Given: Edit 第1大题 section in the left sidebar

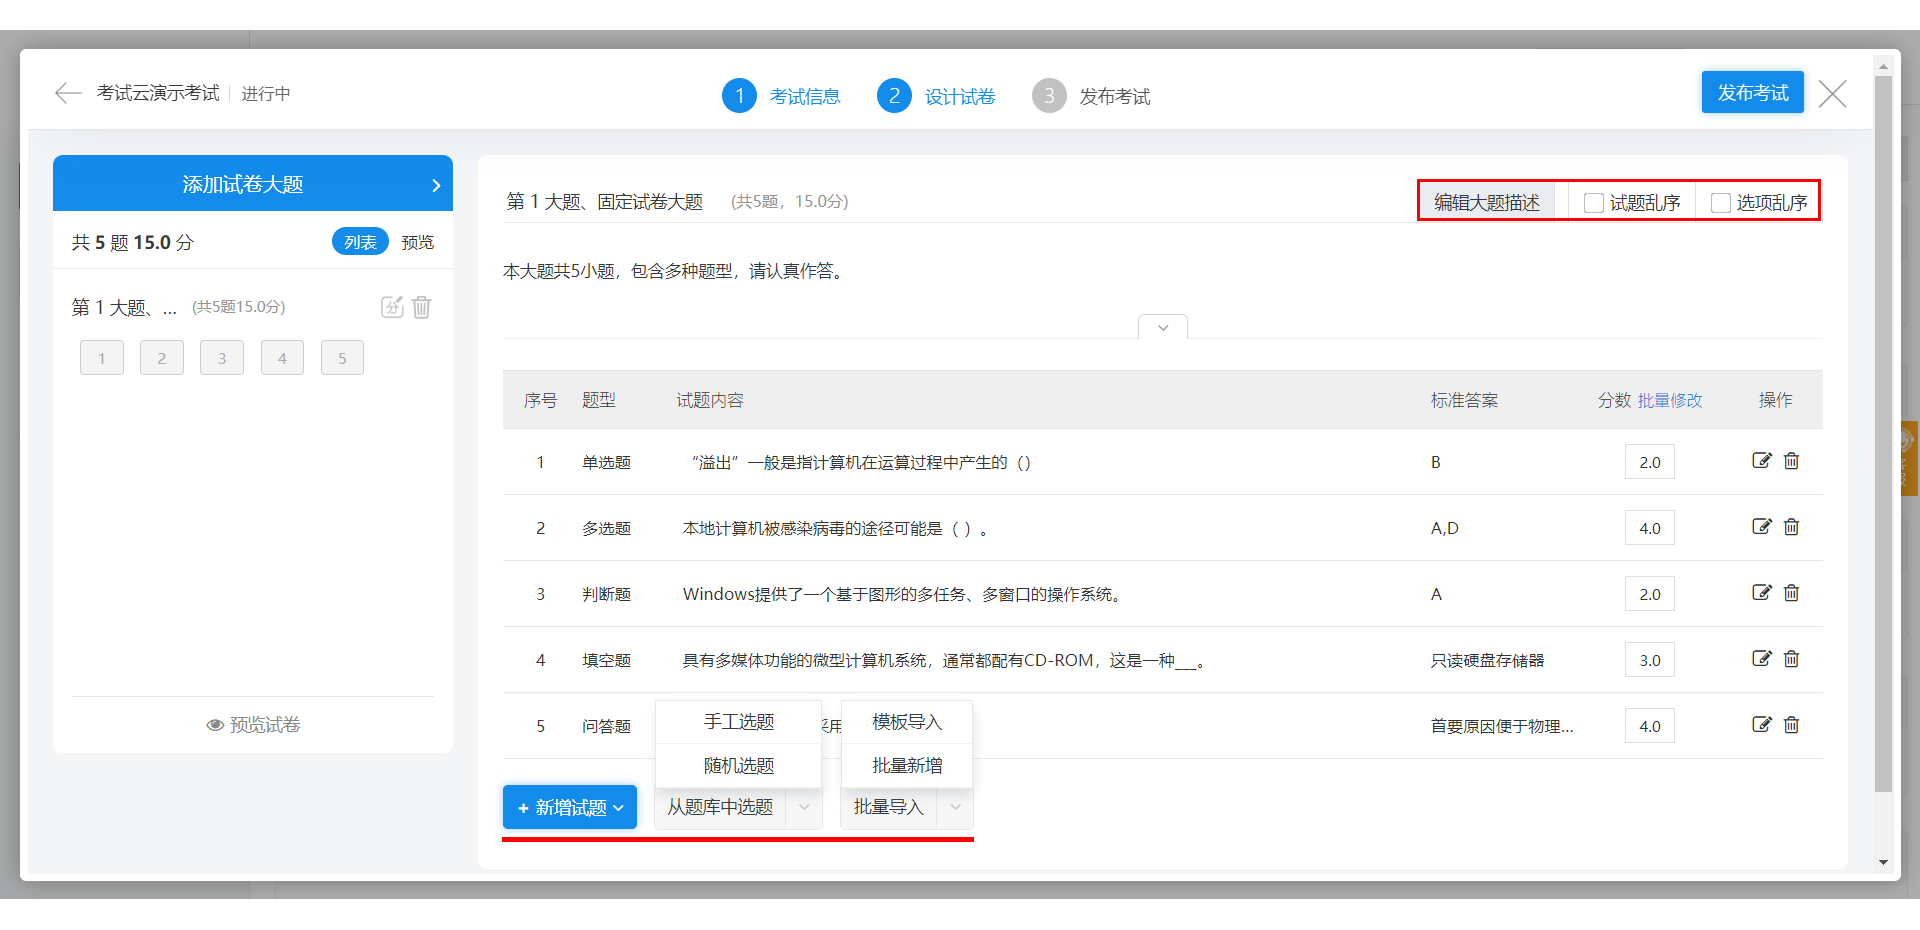Looking at the screenshot, I should coord(392,307).
